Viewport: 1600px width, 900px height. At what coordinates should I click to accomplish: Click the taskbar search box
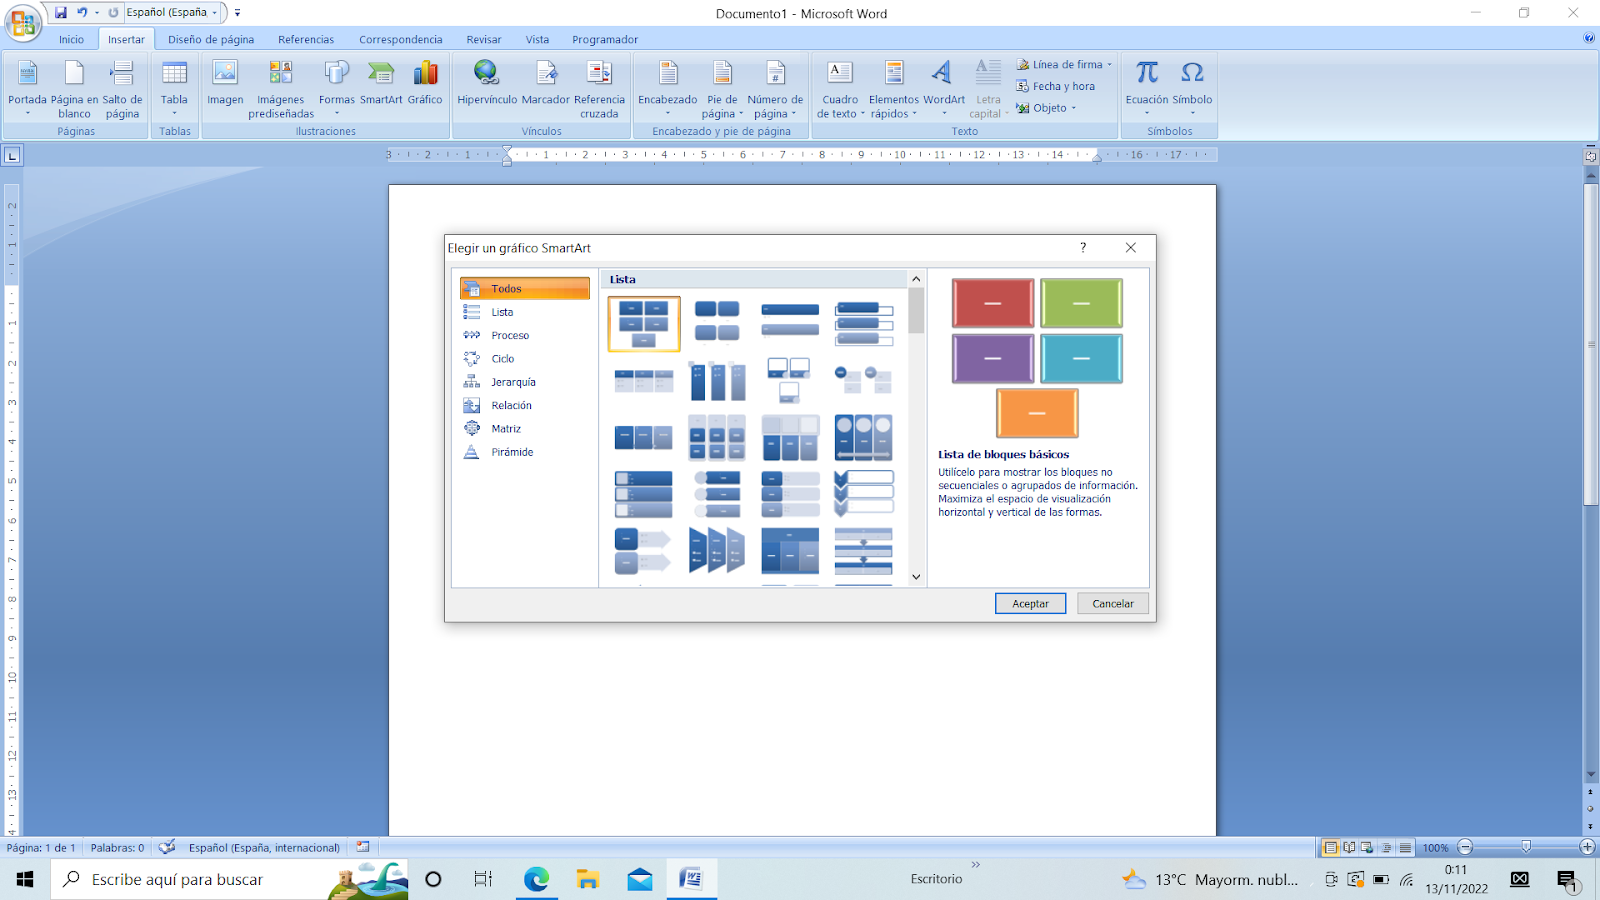[230, 879]
